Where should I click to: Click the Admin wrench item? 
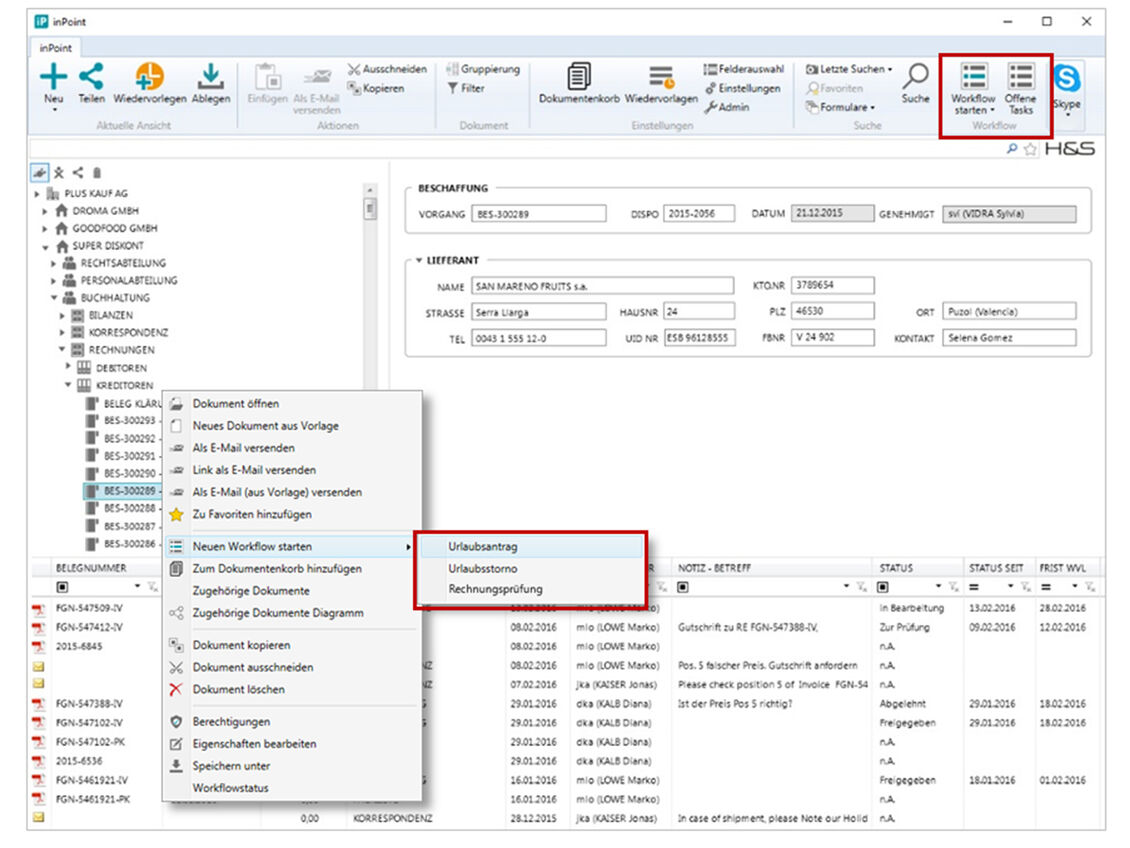pos(726,107)
